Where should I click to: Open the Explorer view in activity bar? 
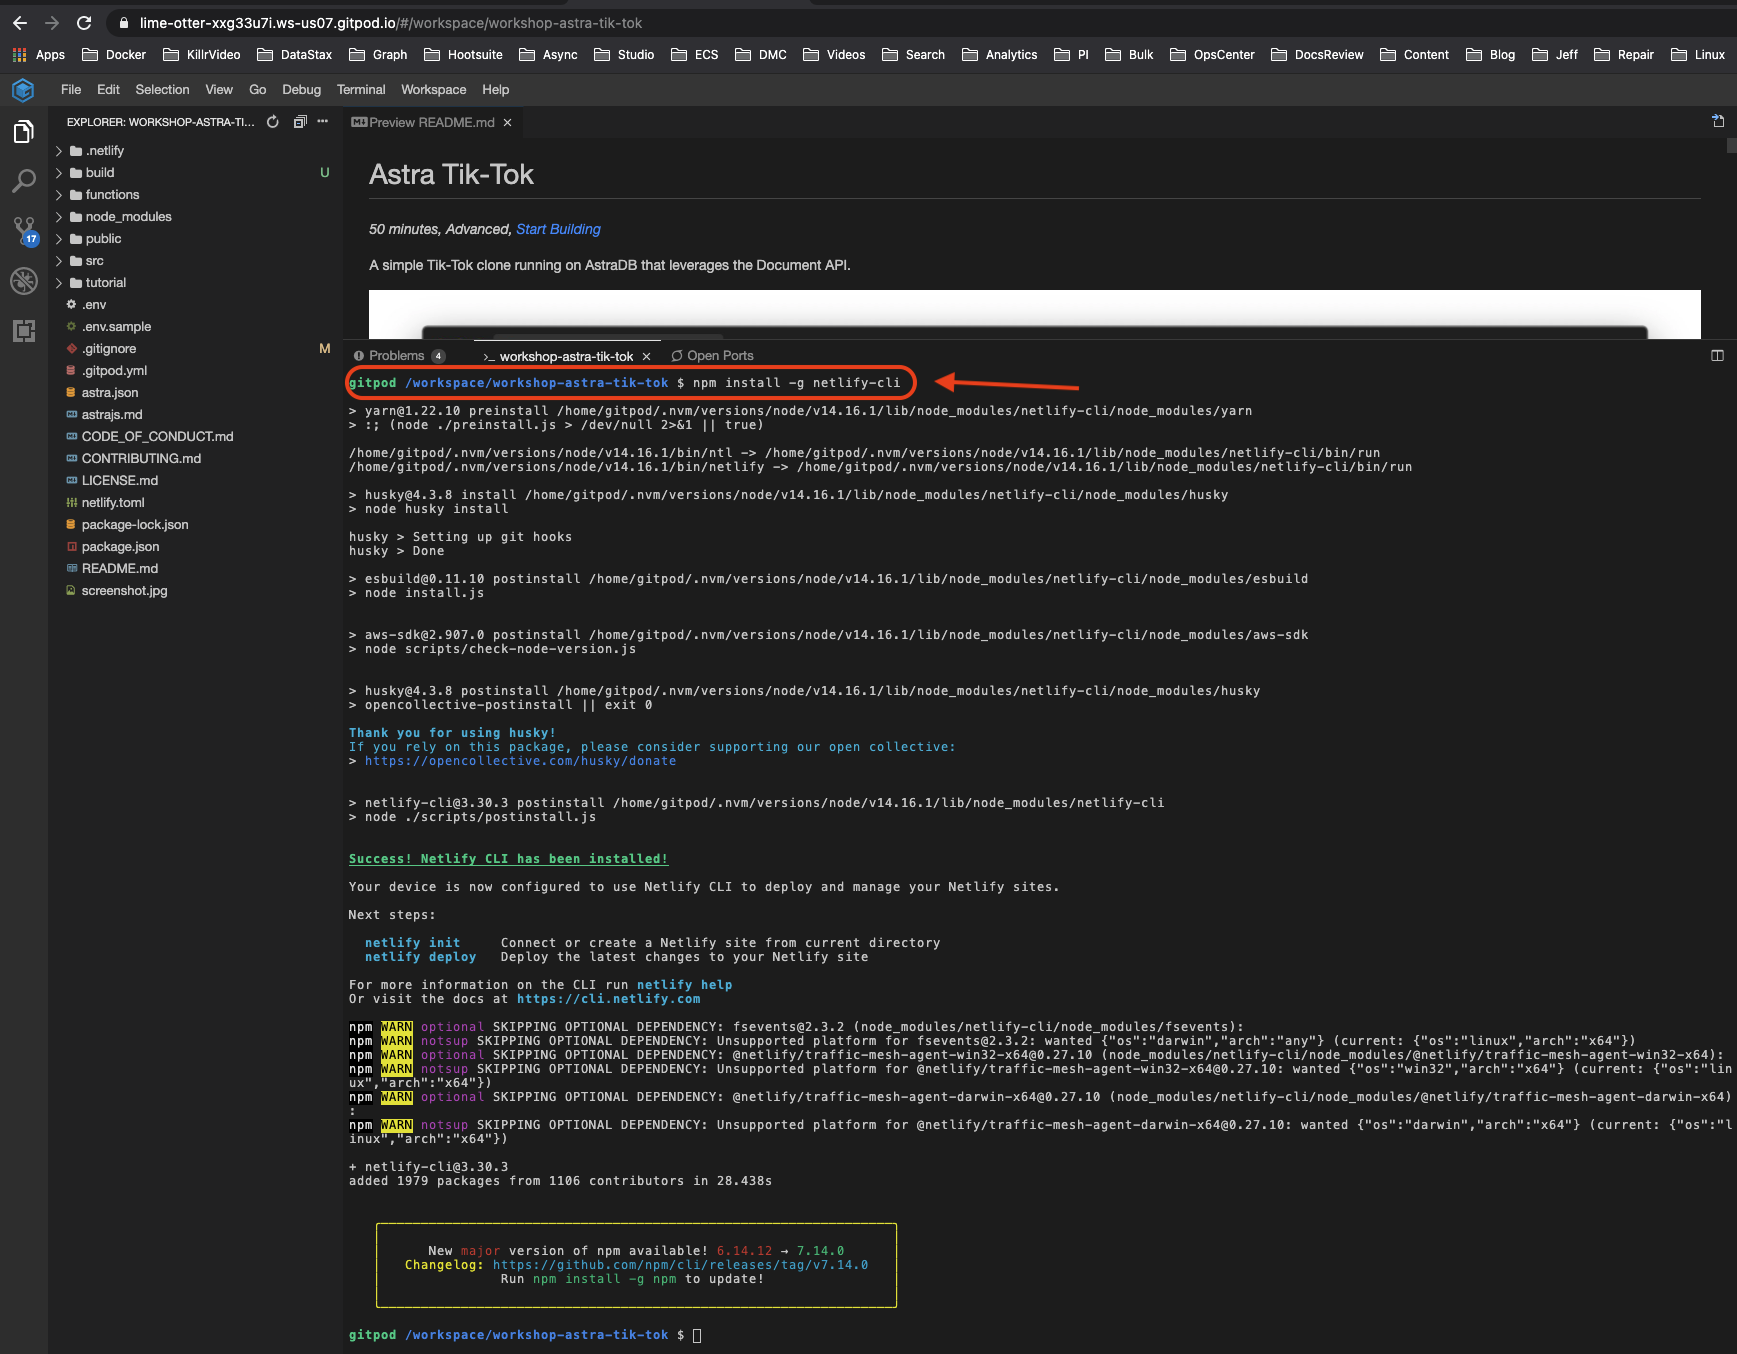coord(23,132)
